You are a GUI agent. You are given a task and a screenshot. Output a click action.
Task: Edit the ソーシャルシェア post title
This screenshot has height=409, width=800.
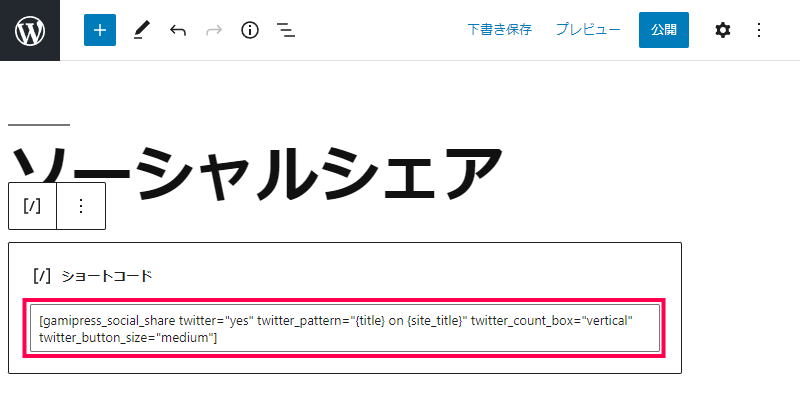(x=257, y=172)
